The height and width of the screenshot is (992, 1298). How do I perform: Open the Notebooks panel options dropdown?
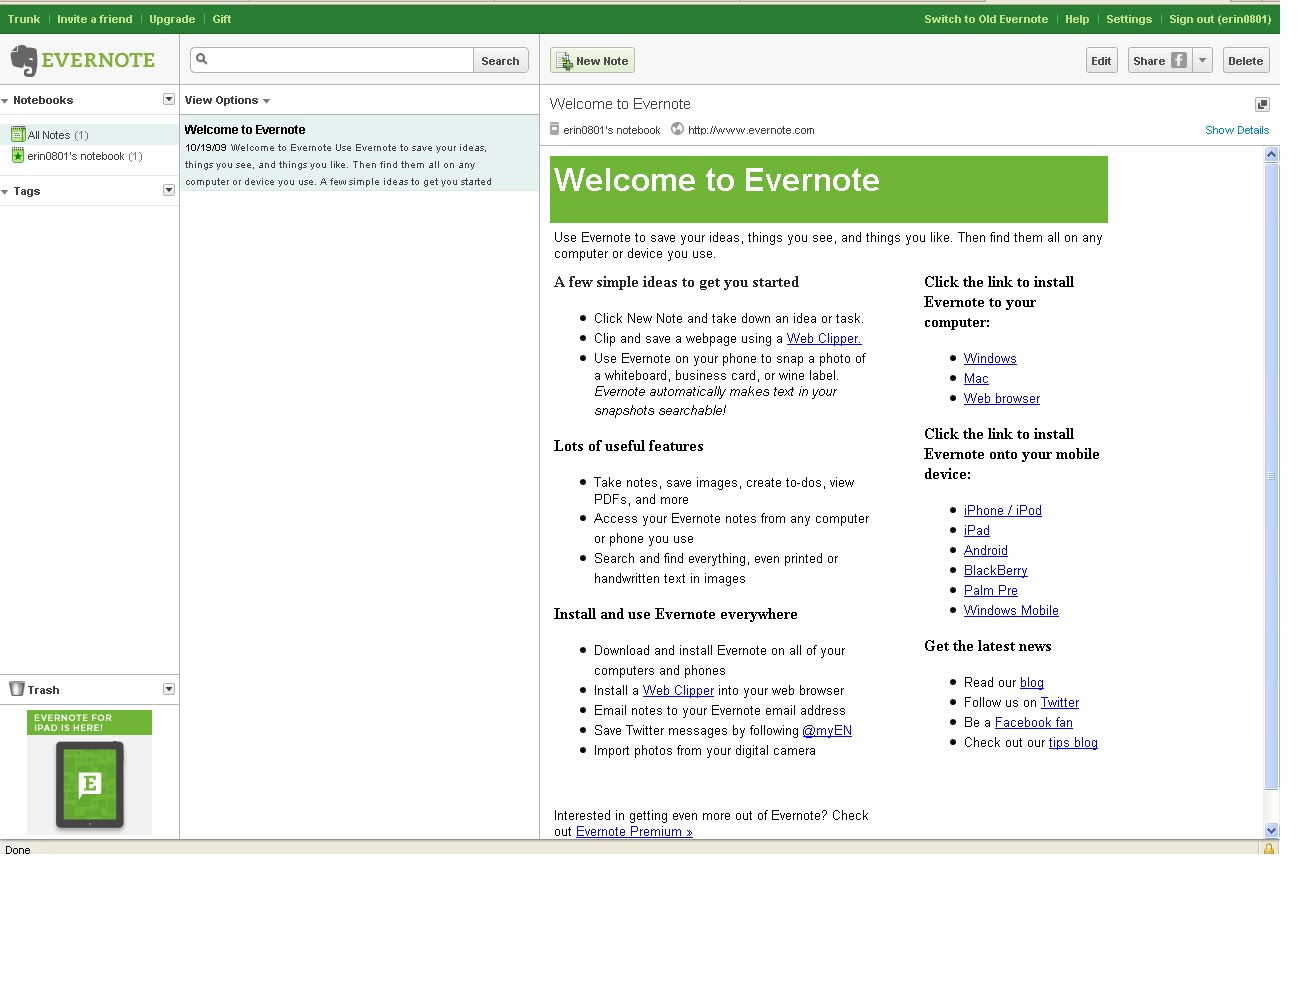click(169, 99)
